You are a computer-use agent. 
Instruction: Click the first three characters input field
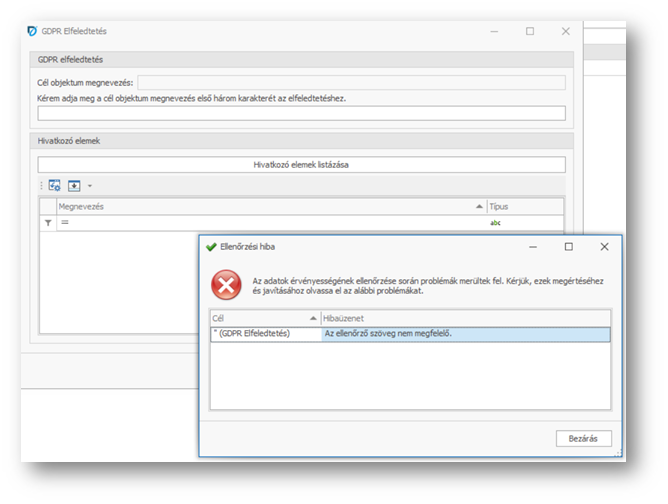pos(301,113)
